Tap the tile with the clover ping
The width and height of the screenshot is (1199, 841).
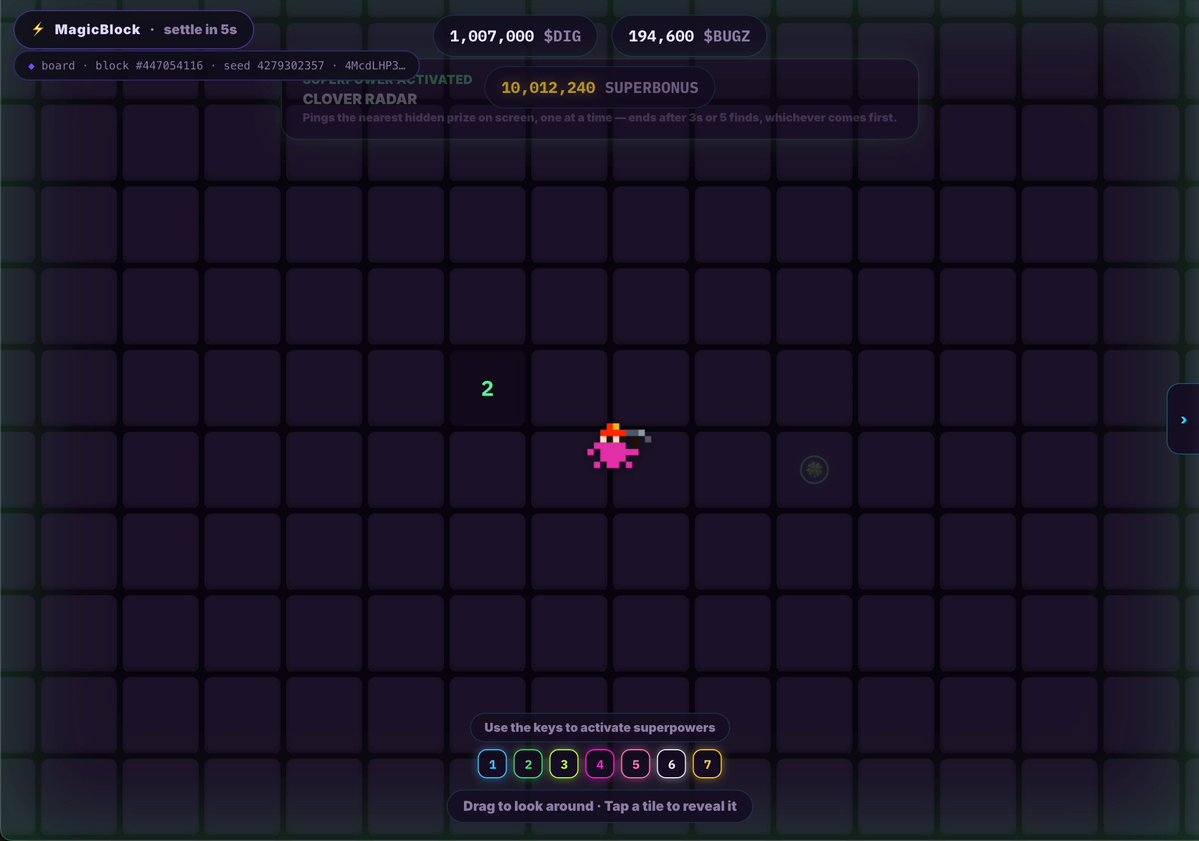(814, 469)
